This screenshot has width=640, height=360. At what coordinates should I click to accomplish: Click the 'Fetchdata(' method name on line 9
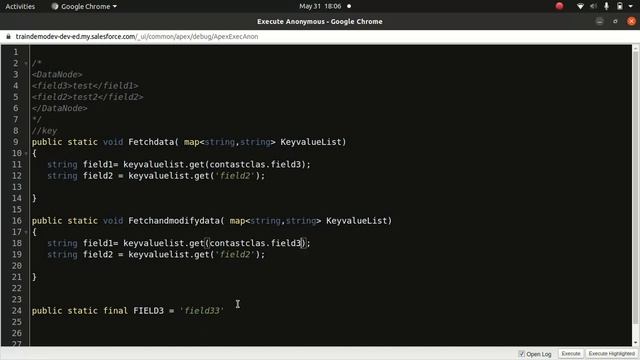[153, 142]
